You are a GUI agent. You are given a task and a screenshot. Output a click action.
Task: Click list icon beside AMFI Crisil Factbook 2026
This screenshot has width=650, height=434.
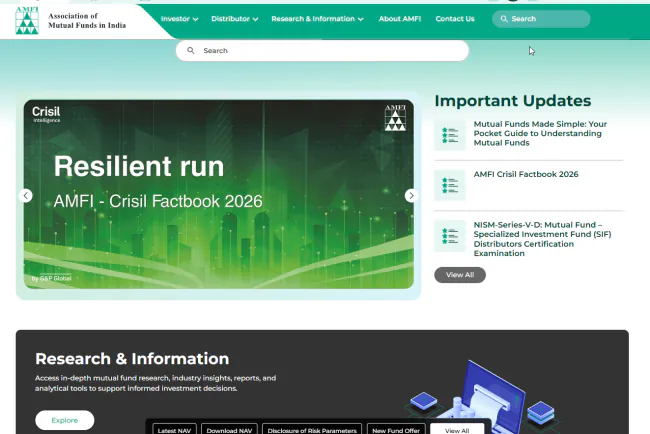click(450, 185)
